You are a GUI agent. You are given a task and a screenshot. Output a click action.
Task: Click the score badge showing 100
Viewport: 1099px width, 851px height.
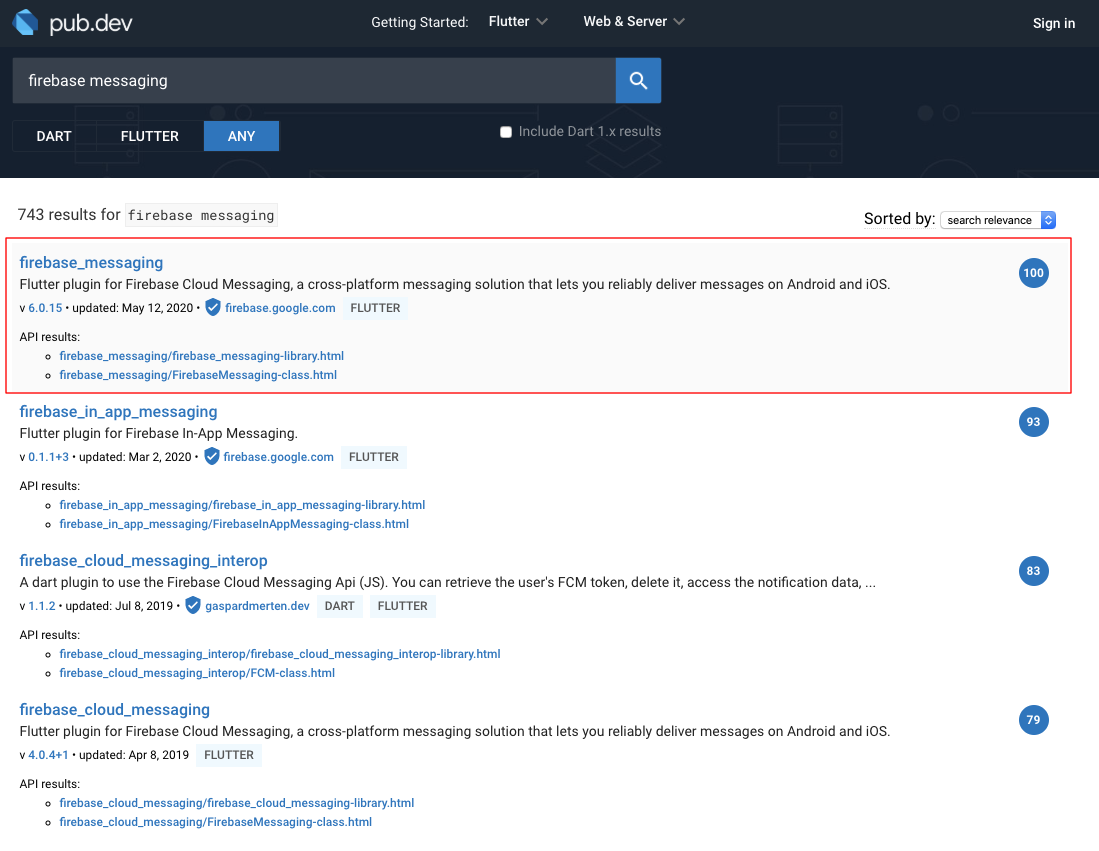[1033, 273]
